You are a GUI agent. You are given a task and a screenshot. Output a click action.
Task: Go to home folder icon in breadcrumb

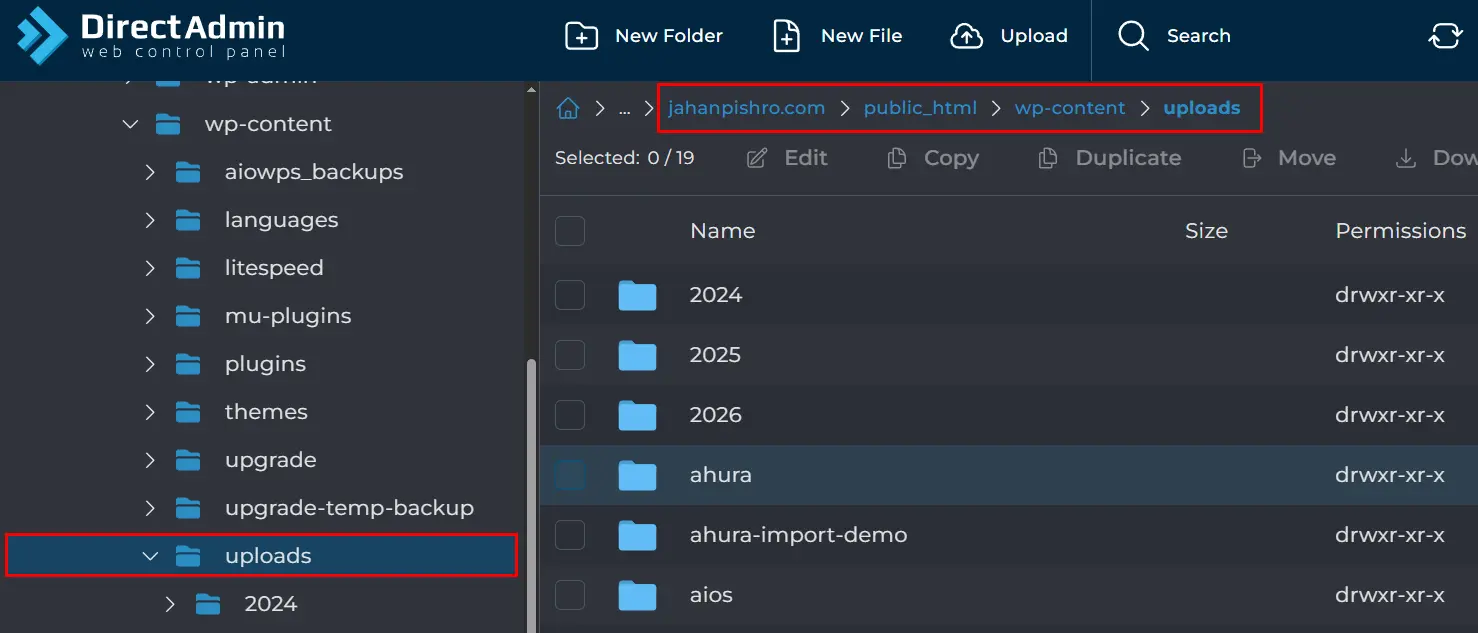(568, 108)
